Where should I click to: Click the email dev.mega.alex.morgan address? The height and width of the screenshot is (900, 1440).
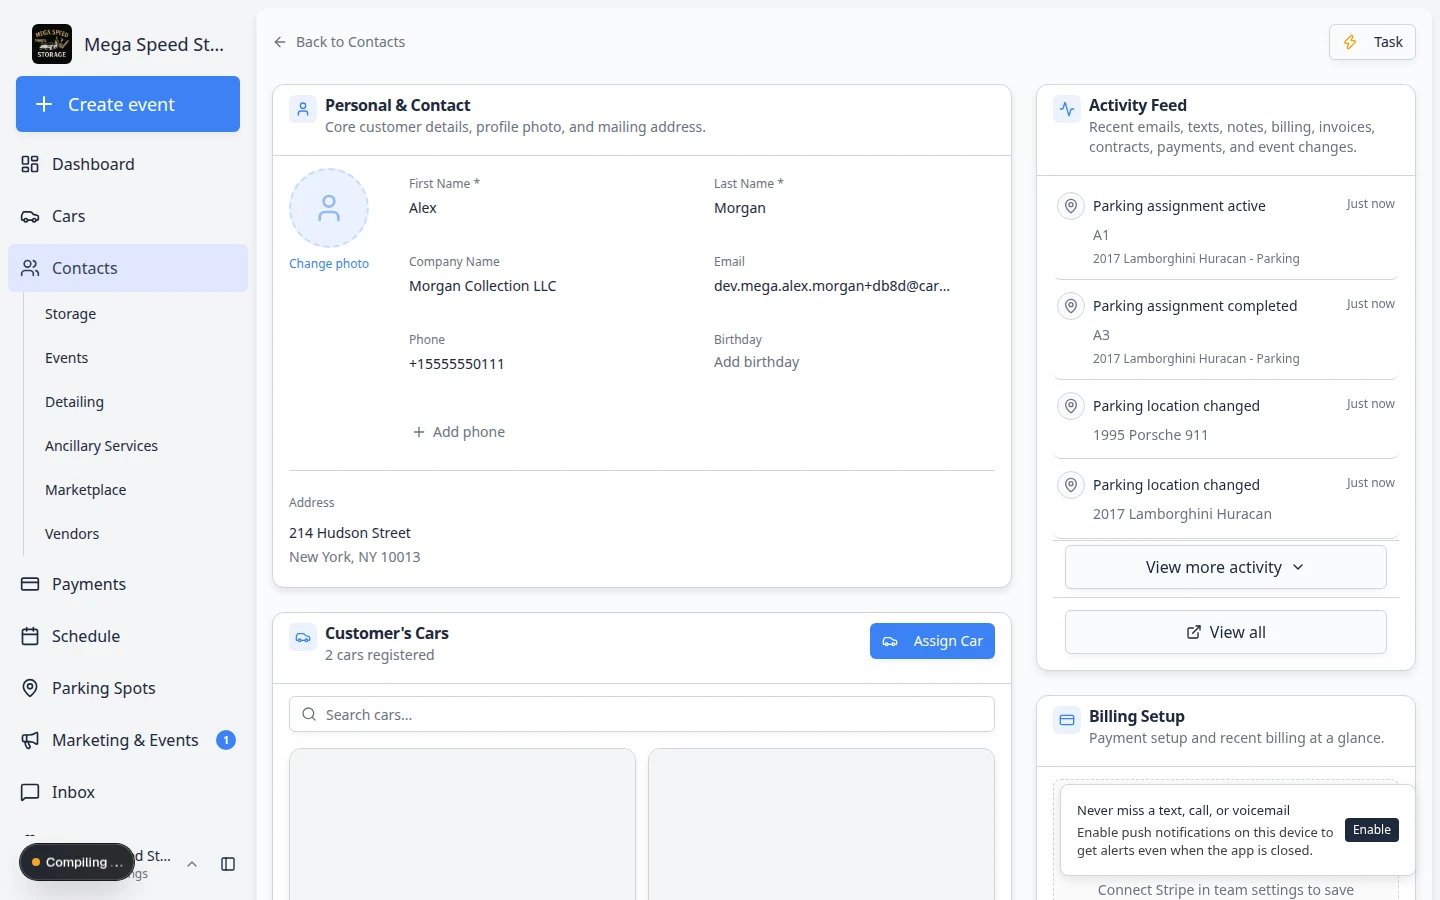[832, 286]
